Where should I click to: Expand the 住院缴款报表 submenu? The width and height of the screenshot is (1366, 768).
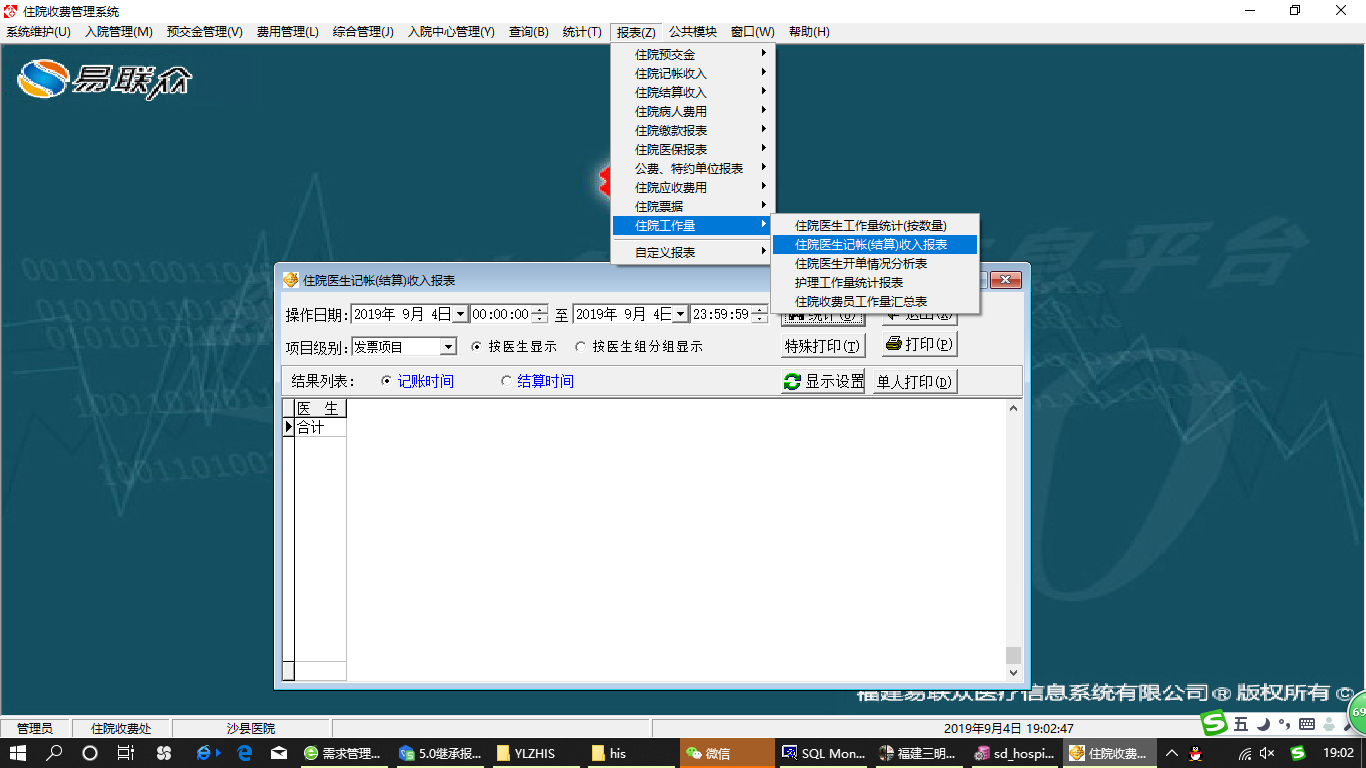[x=691, y=130]
